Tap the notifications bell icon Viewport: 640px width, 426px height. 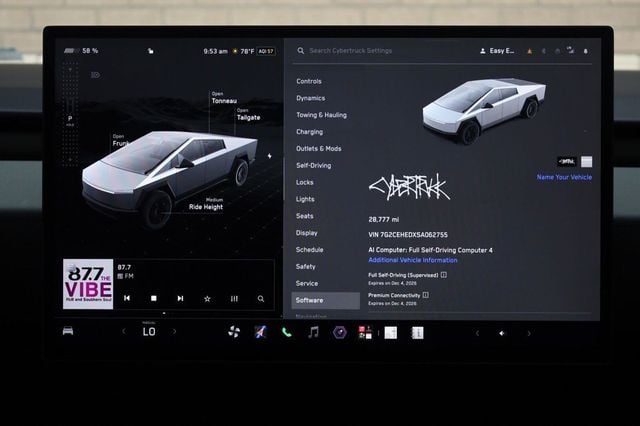pos(586,51)
